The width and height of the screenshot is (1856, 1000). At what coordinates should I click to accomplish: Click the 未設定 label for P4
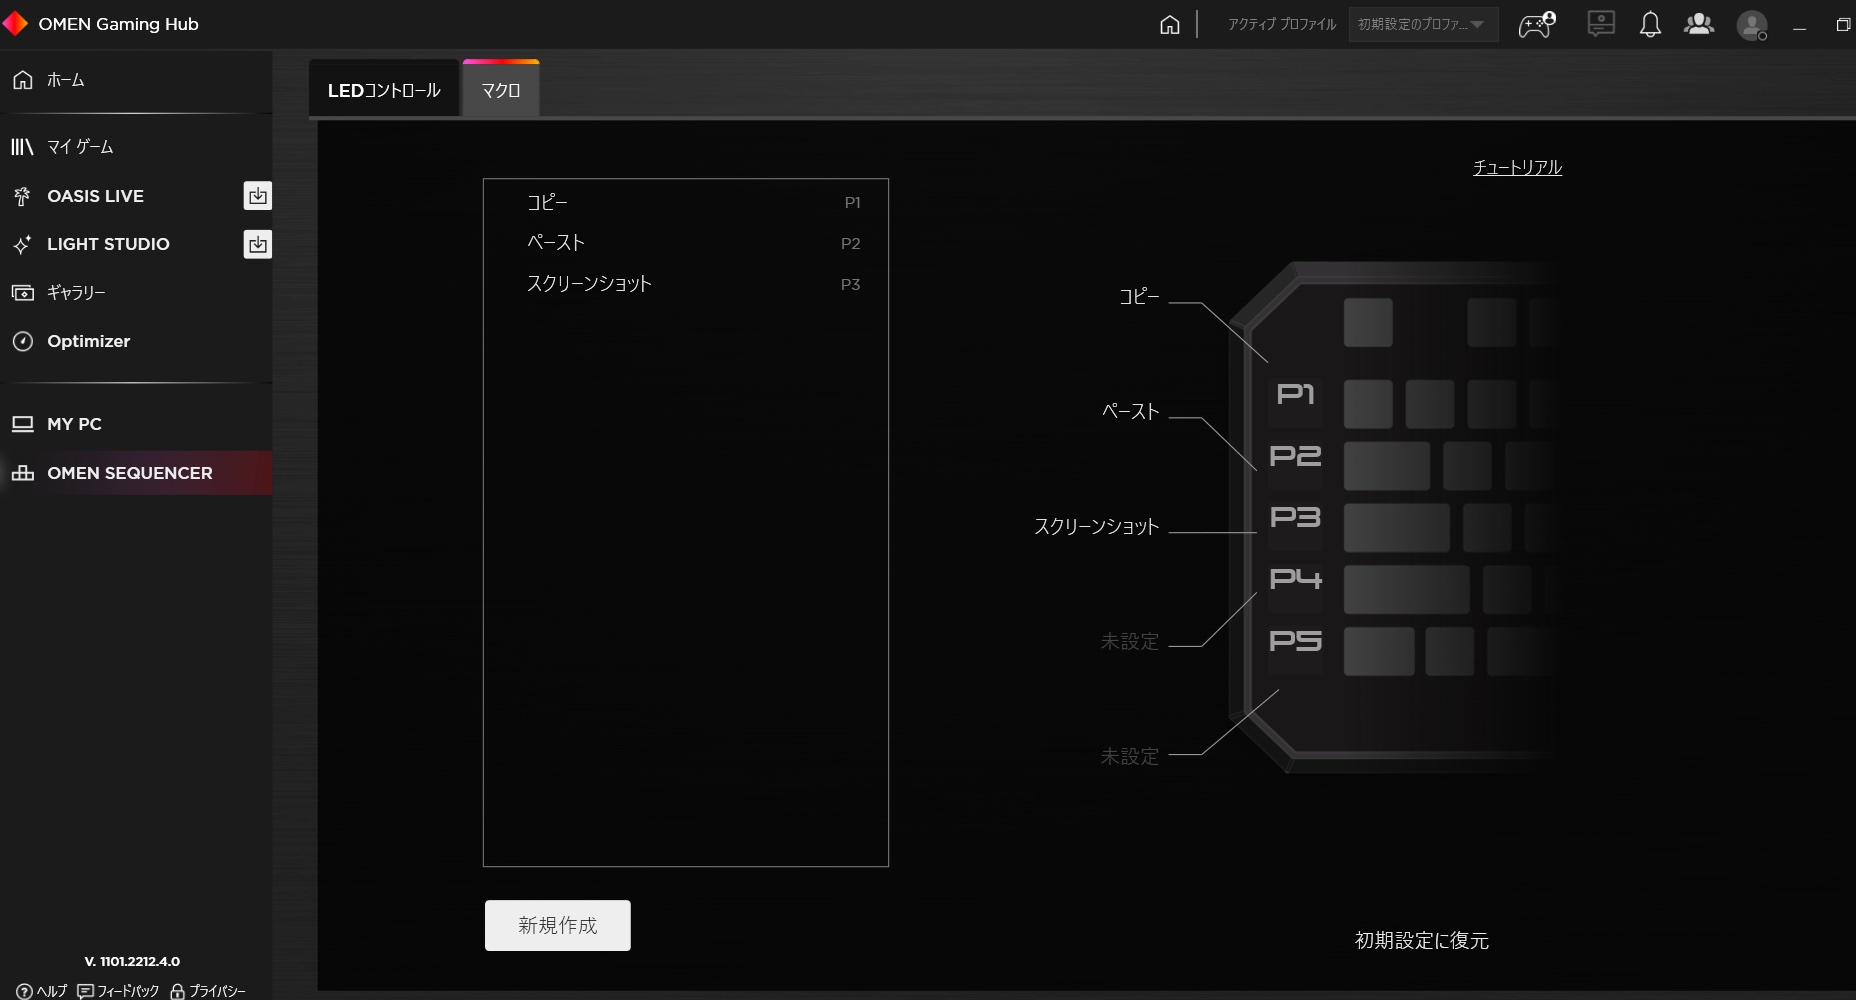(1129, 642)
